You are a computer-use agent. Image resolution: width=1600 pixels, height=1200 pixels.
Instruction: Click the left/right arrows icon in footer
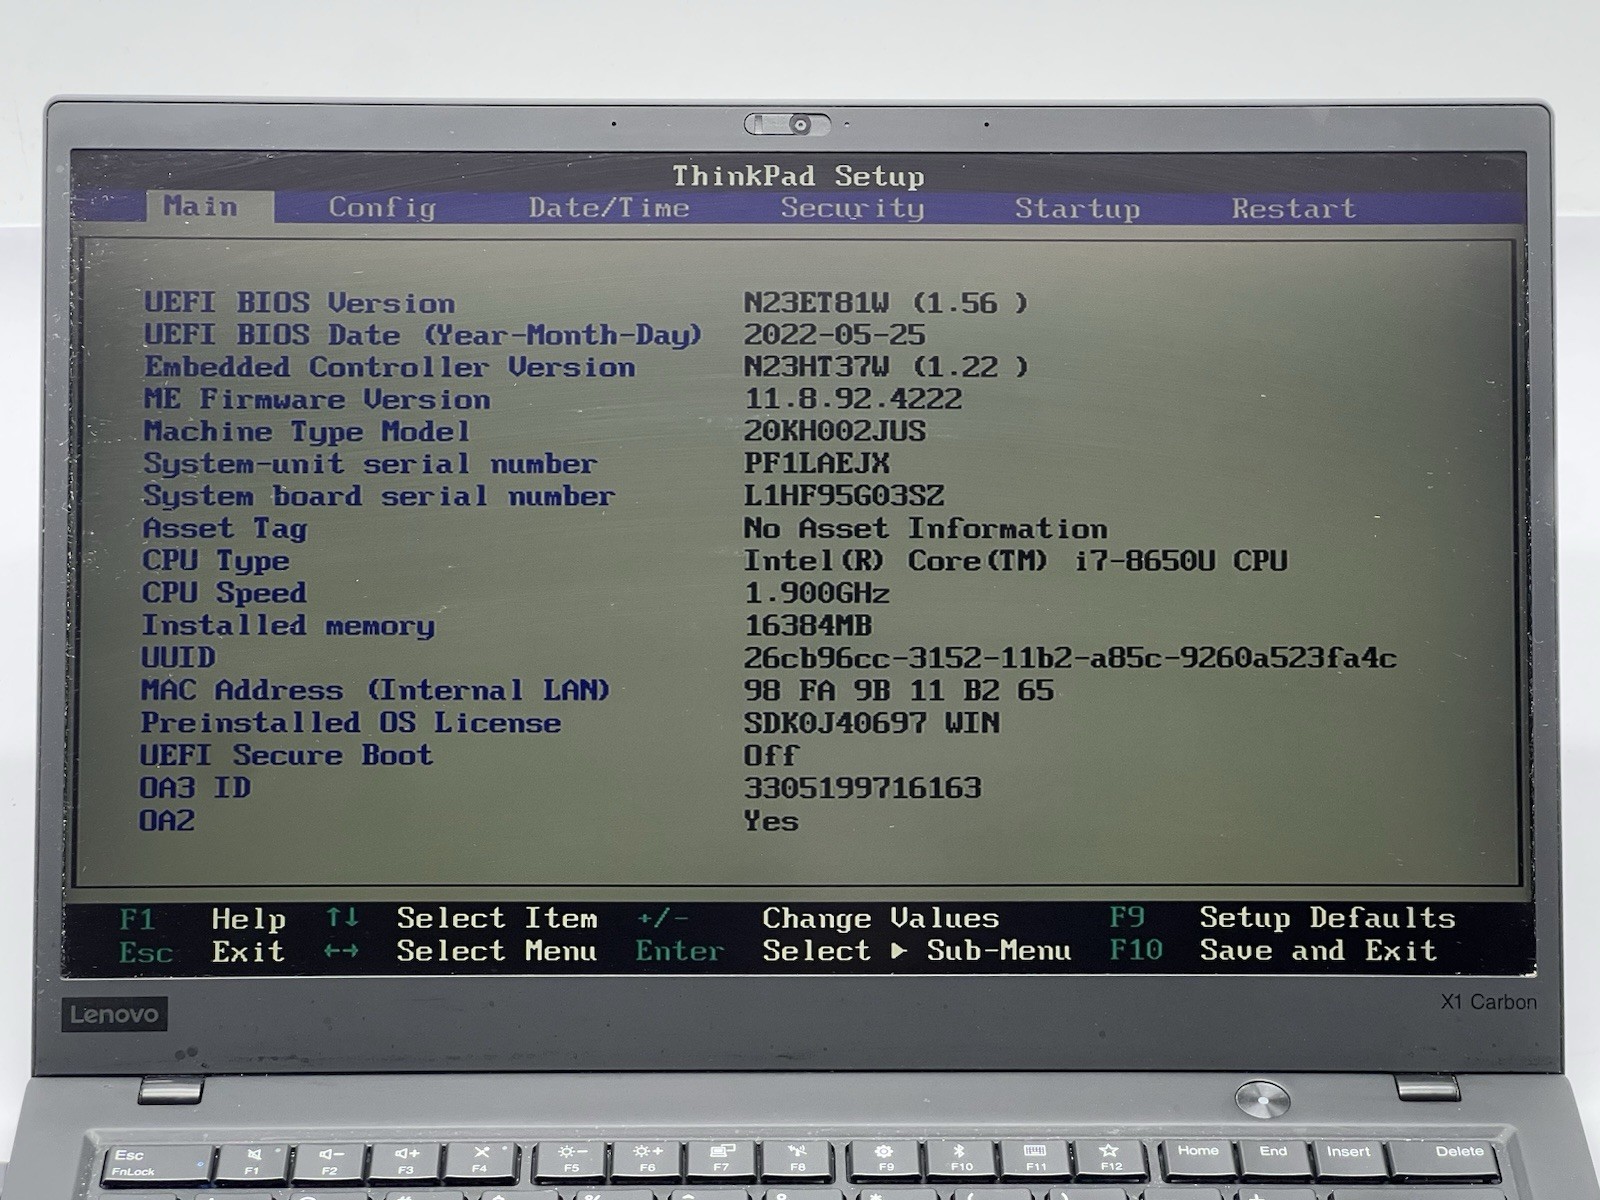[341, 950]
